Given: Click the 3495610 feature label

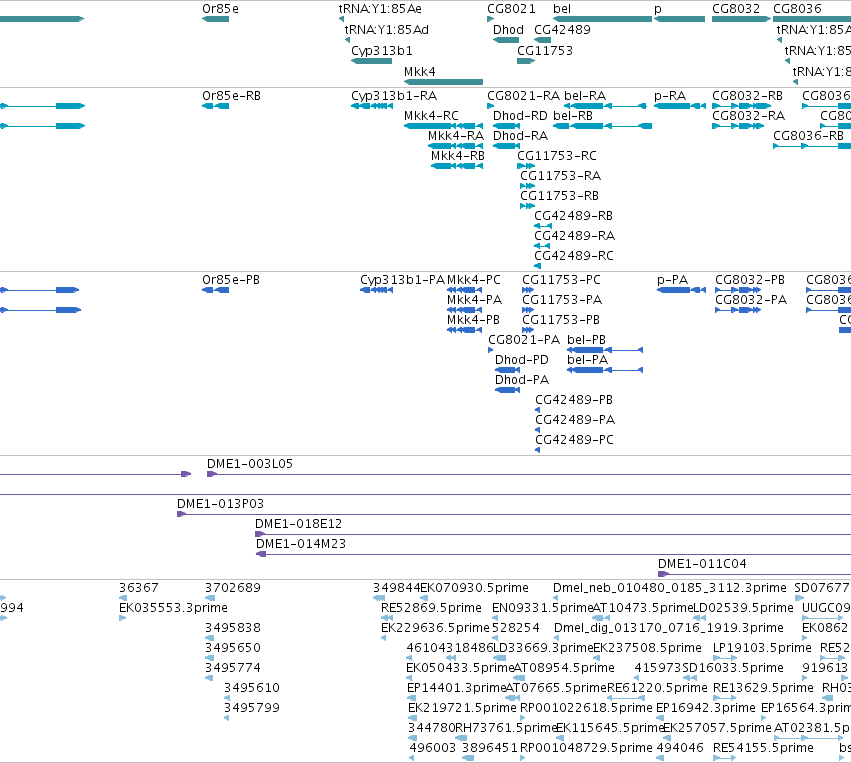Looking at the screenshot, I should [251, 688].
